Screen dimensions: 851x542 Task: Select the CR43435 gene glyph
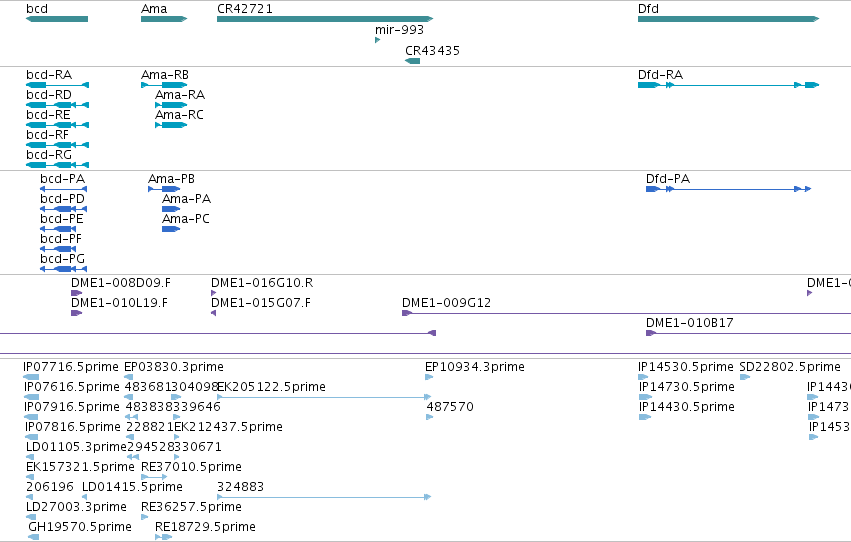pyautogui.click(x=412, y=61)
